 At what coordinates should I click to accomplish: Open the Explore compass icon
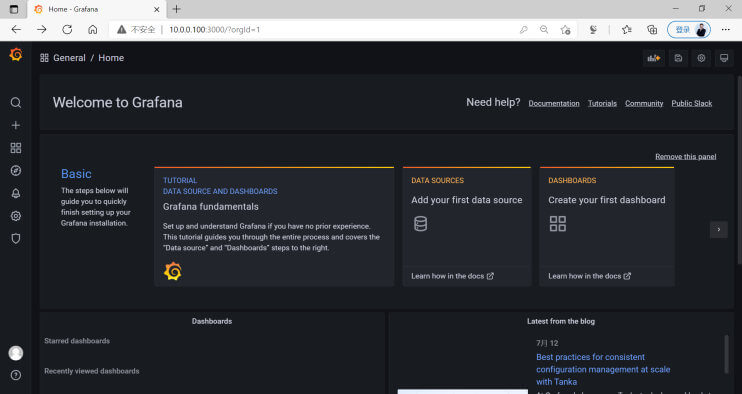16,171
